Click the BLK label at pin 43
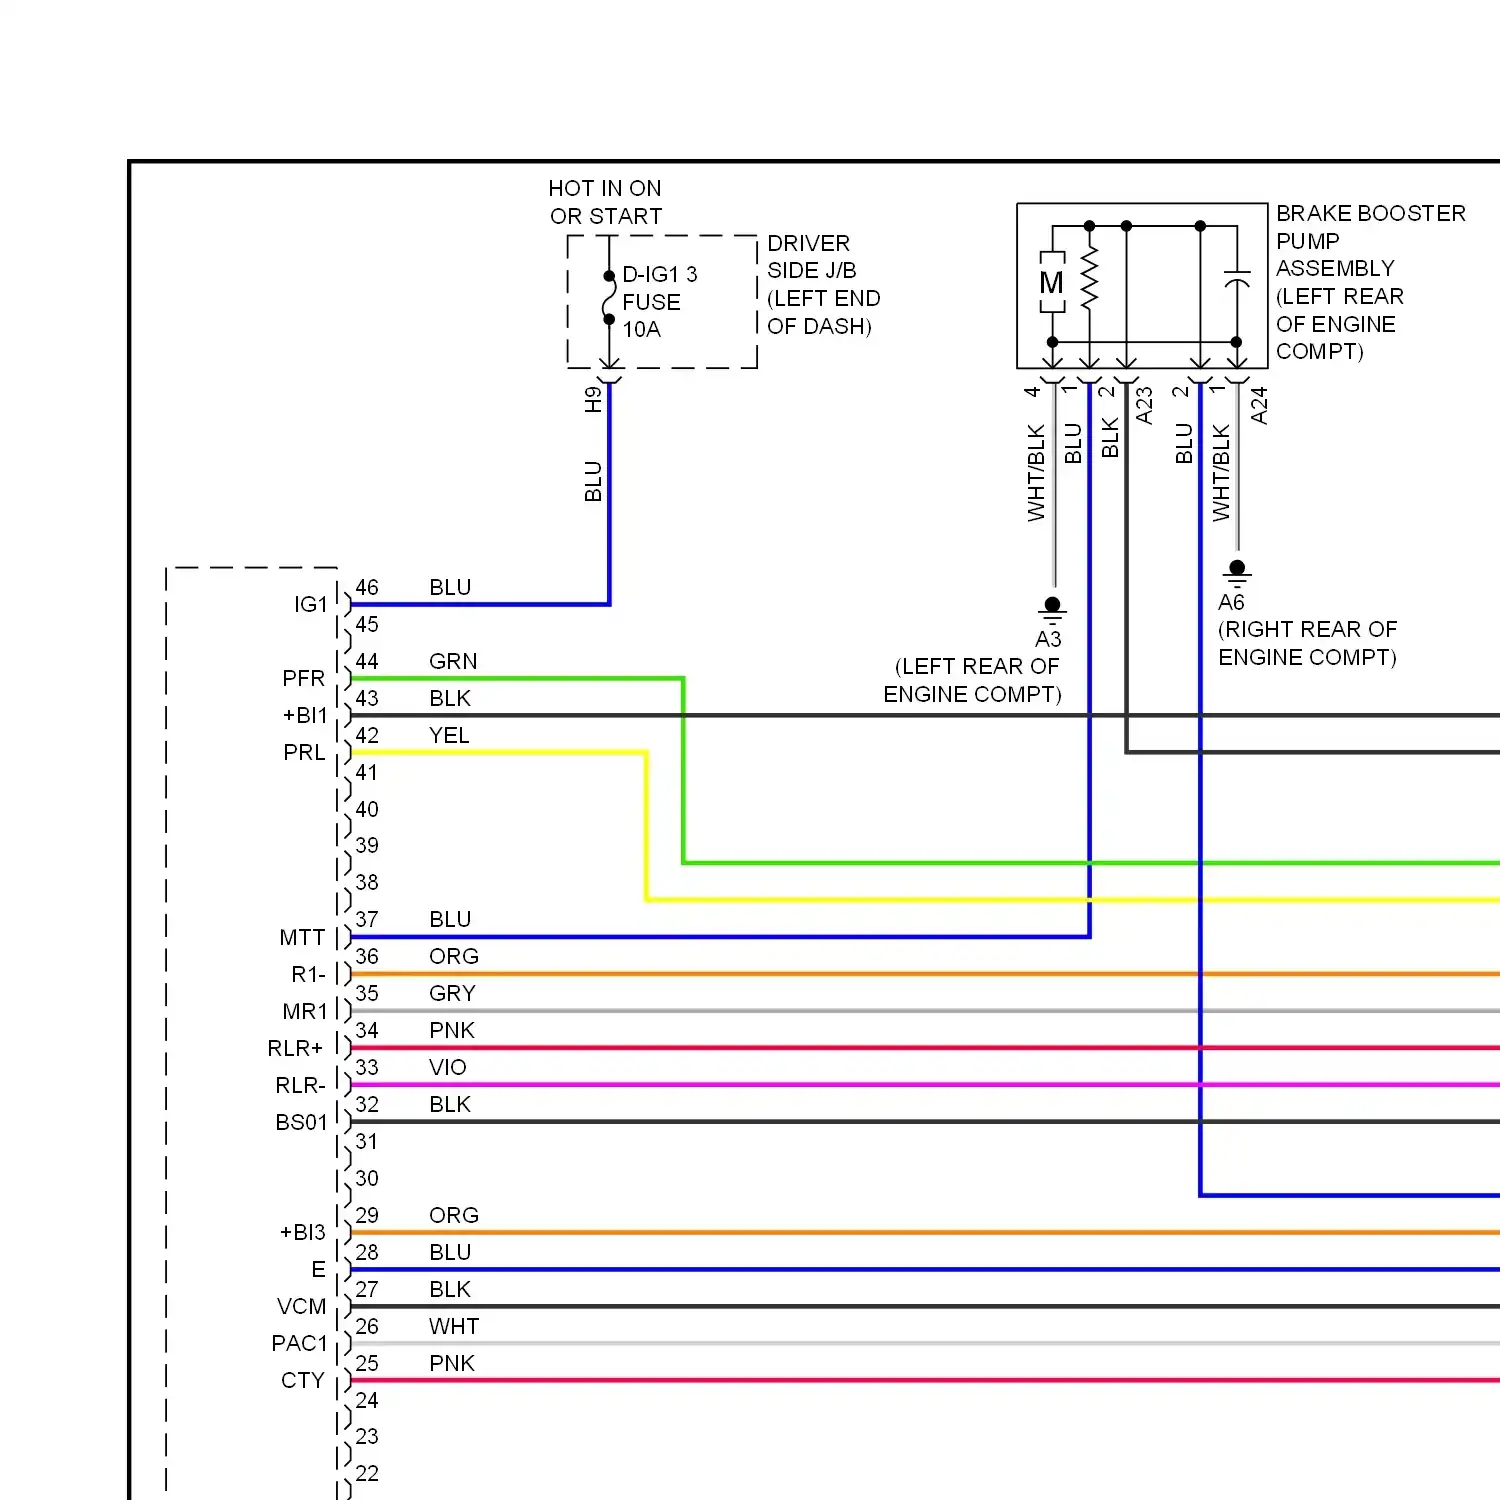 coord(450,698)
